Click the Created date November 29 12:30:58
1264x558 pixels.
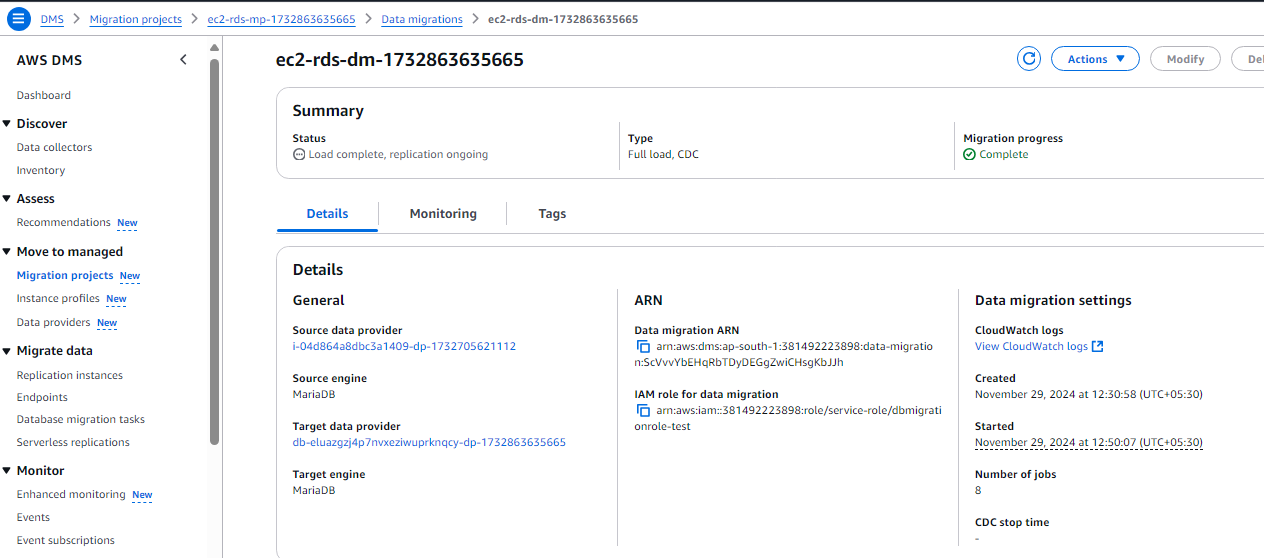tap(1089, 394)
